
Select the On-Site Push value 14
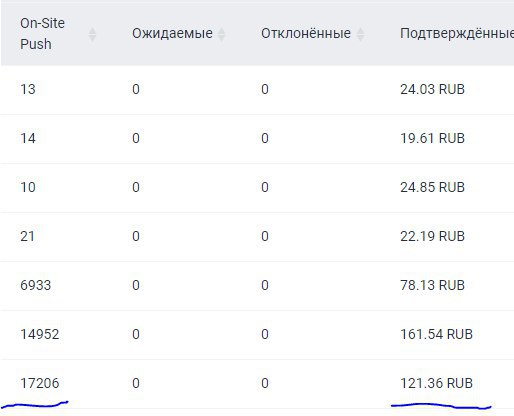(x=28, y=138)
